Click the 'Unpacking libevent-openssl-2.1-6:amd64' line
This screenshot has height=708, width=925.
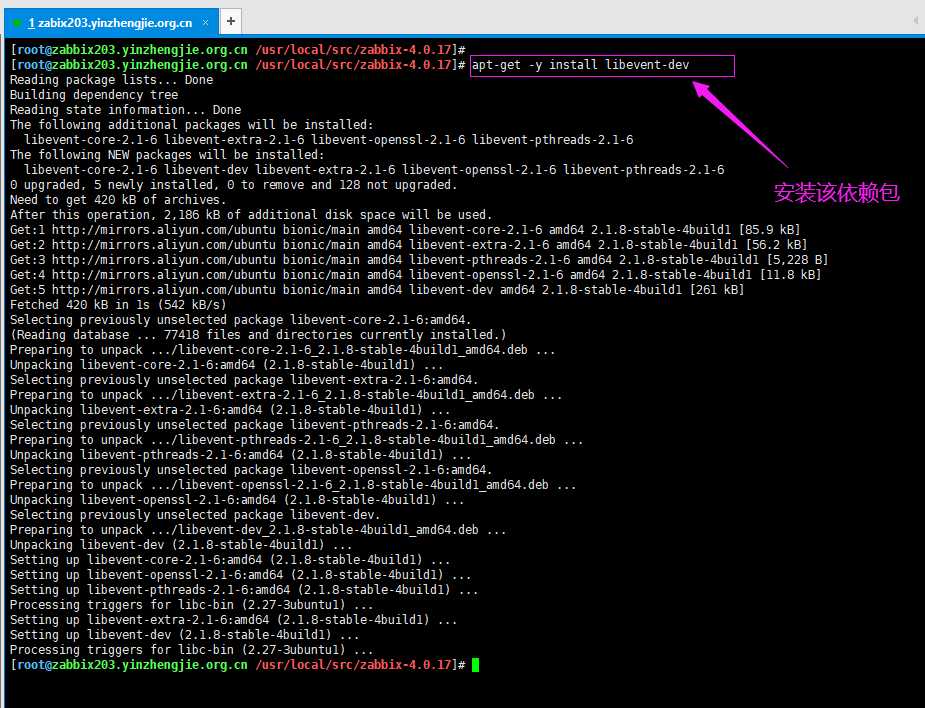237,500
